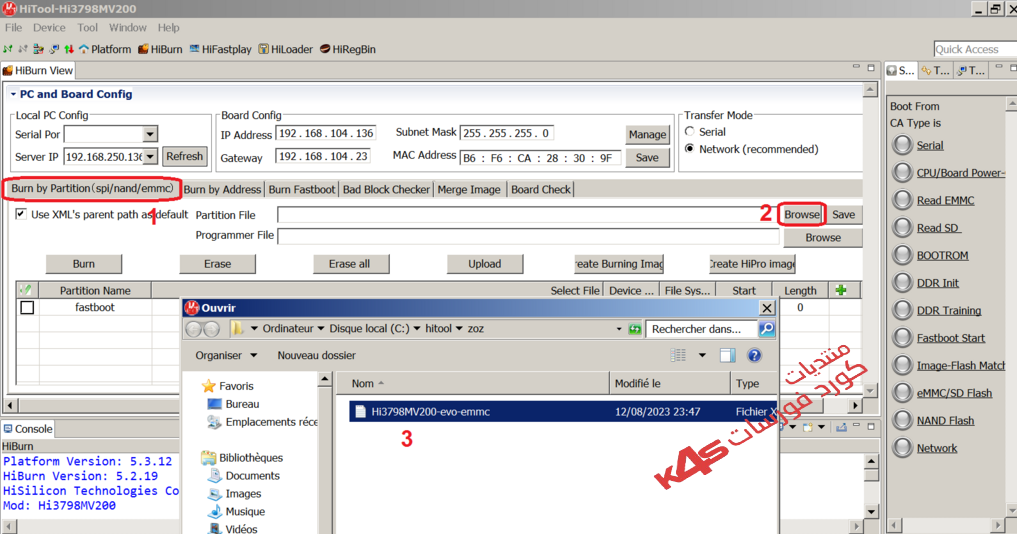The image size is (1017, 534).
Task: Open the Tool menu
Action: [x=88, y=27]
